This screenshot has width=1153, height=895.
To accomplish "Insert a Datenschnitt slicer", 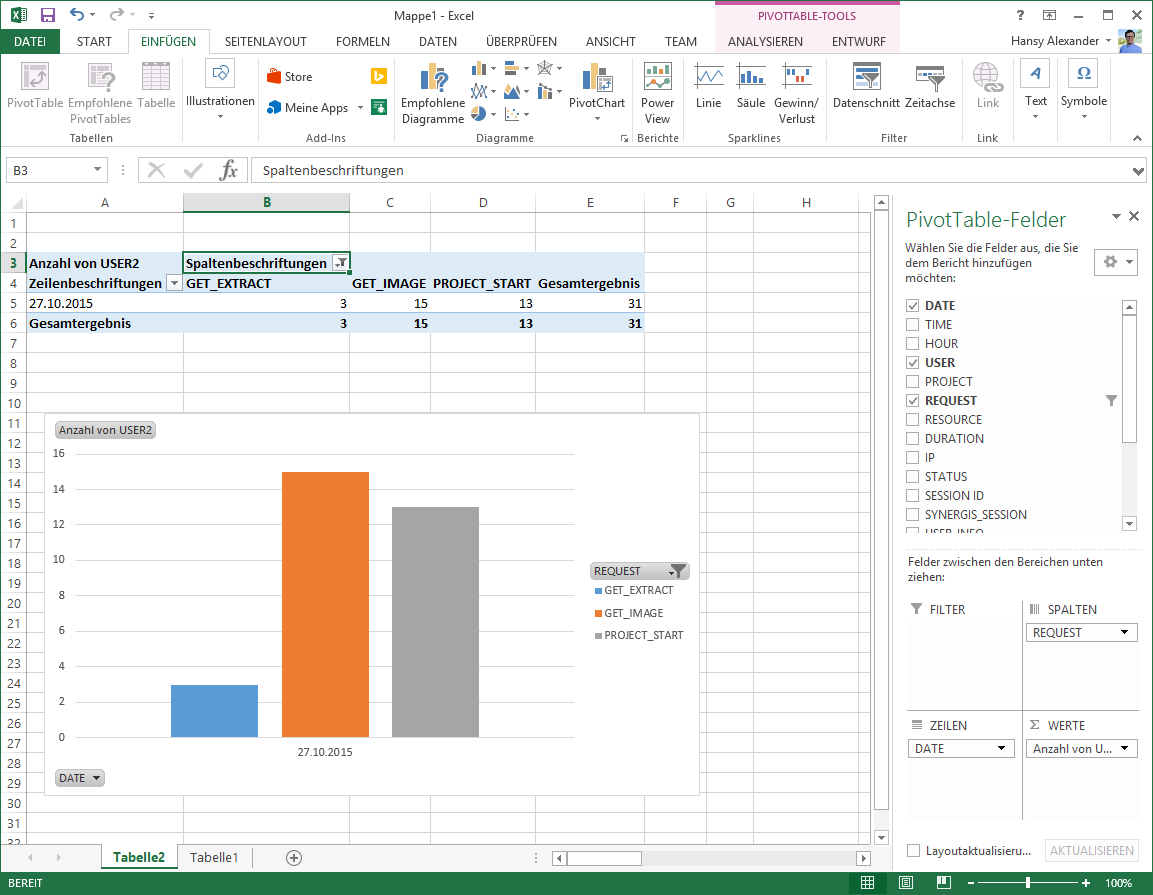I will click(865, 84).
